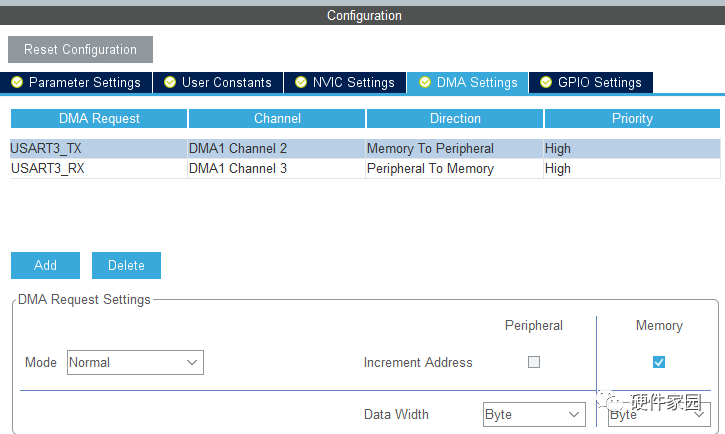Viewport: 725px width, 434px height.
Task: Sort by Priority column header
Action: 632,118
